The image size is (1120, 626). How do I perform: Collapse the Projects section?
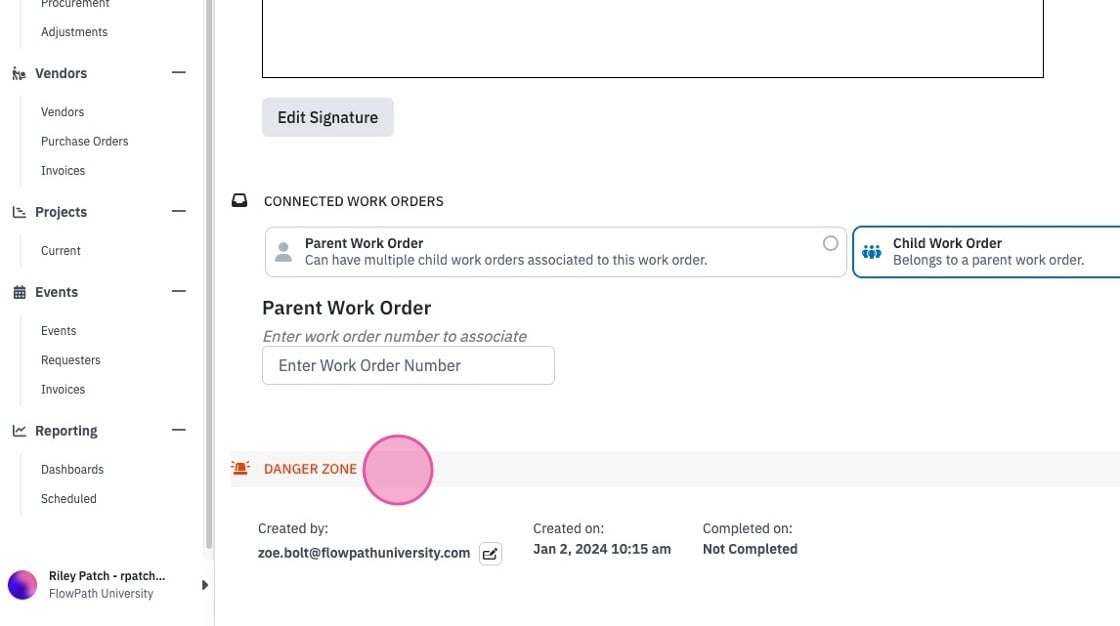click(179, 212)
